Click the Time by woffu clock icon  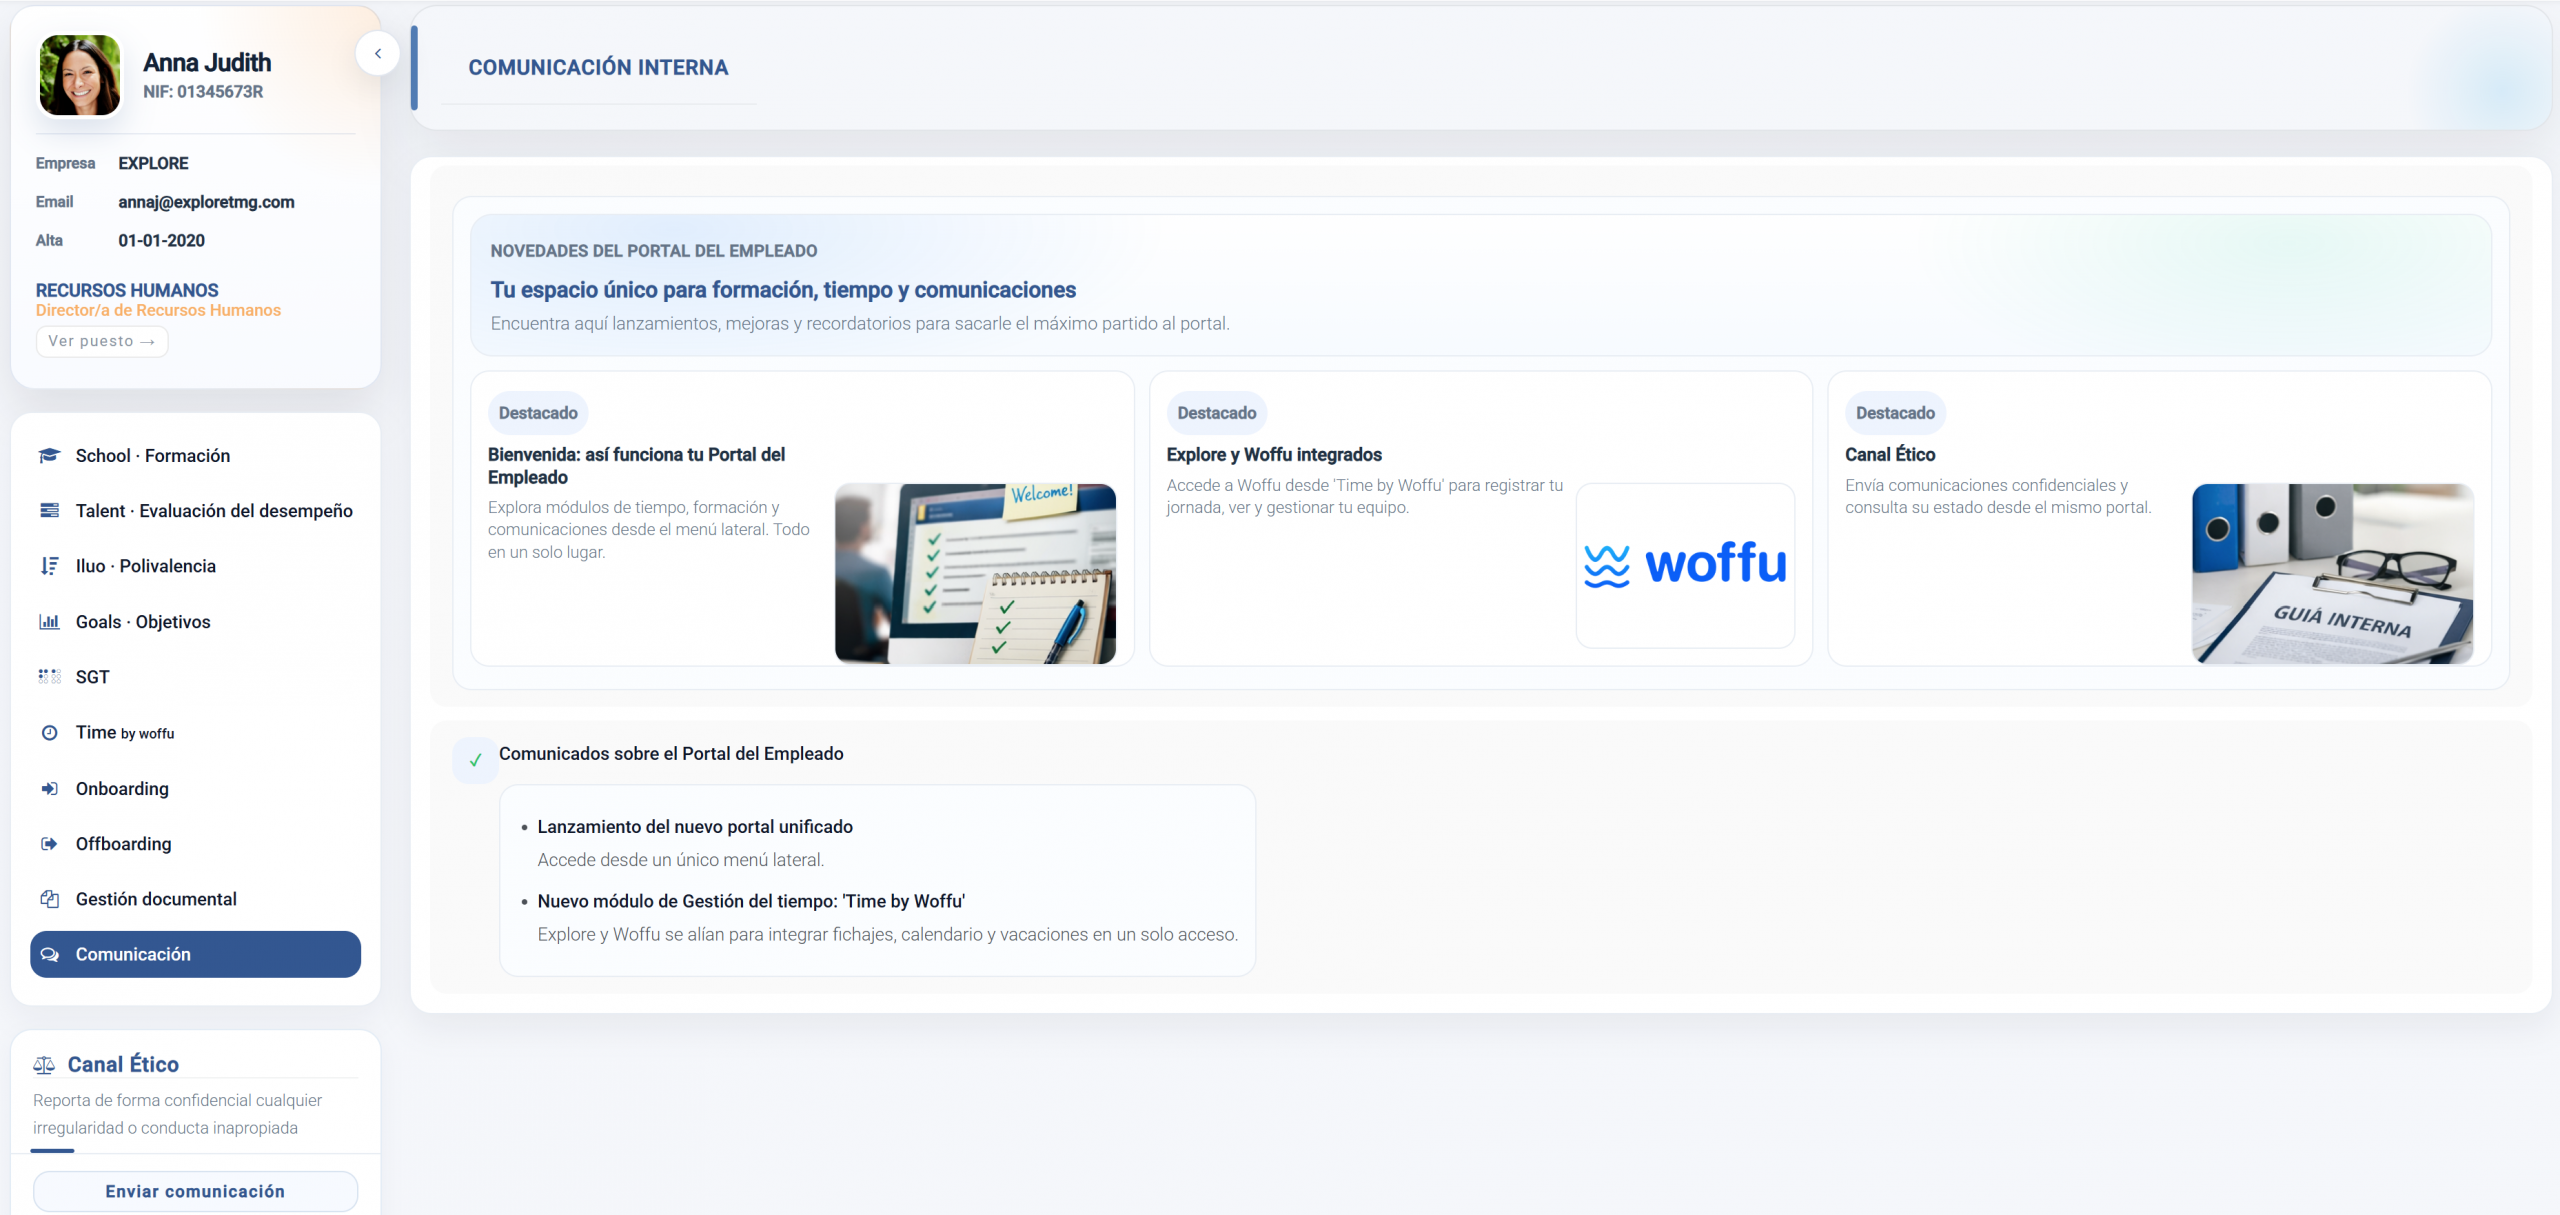coord(49,733)
